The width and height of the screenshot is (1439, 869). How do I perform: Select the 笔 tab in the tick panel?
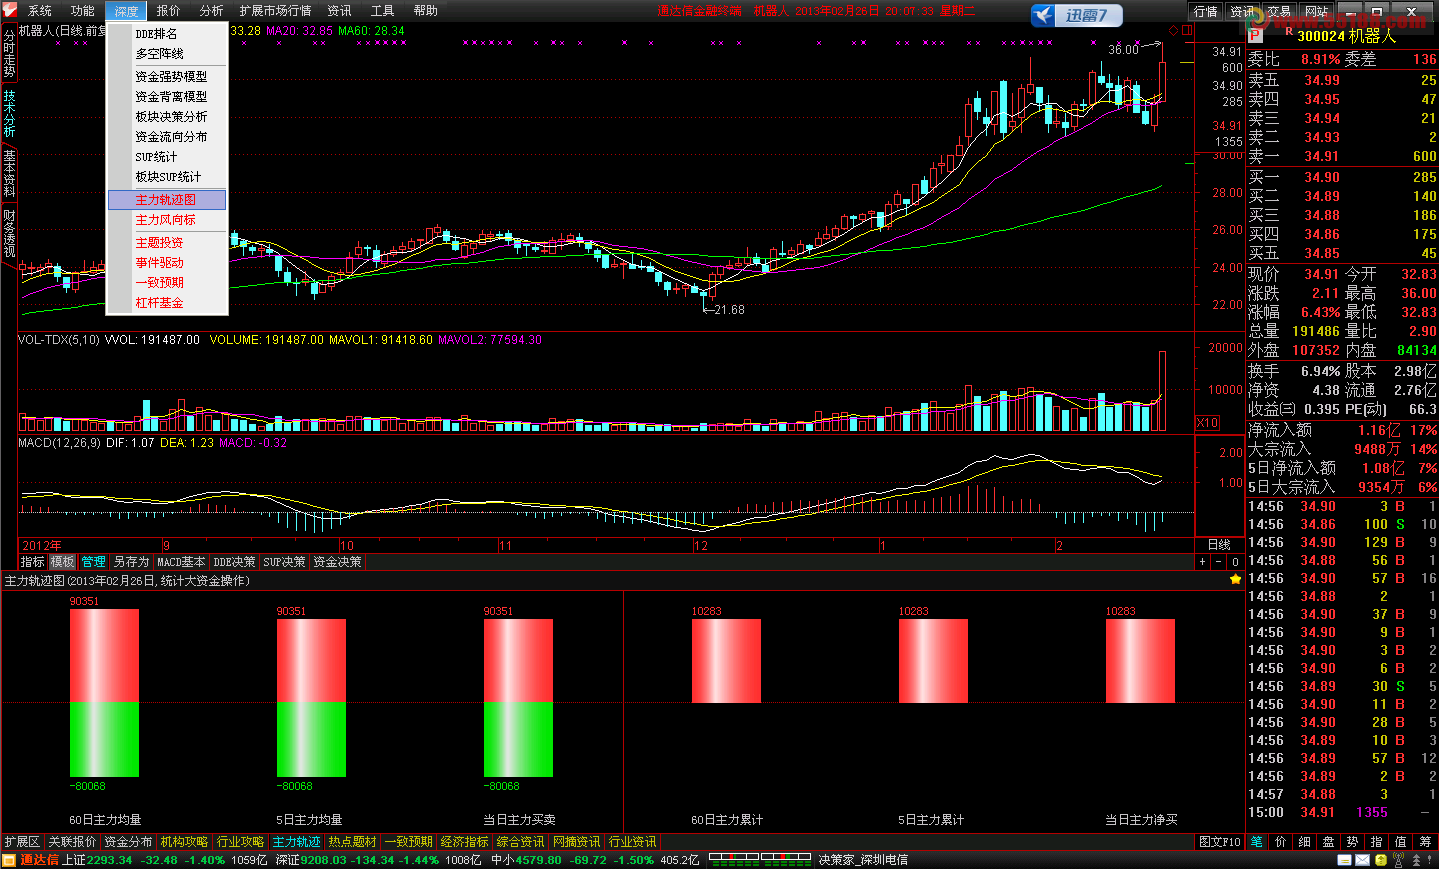pos(1256,842)
